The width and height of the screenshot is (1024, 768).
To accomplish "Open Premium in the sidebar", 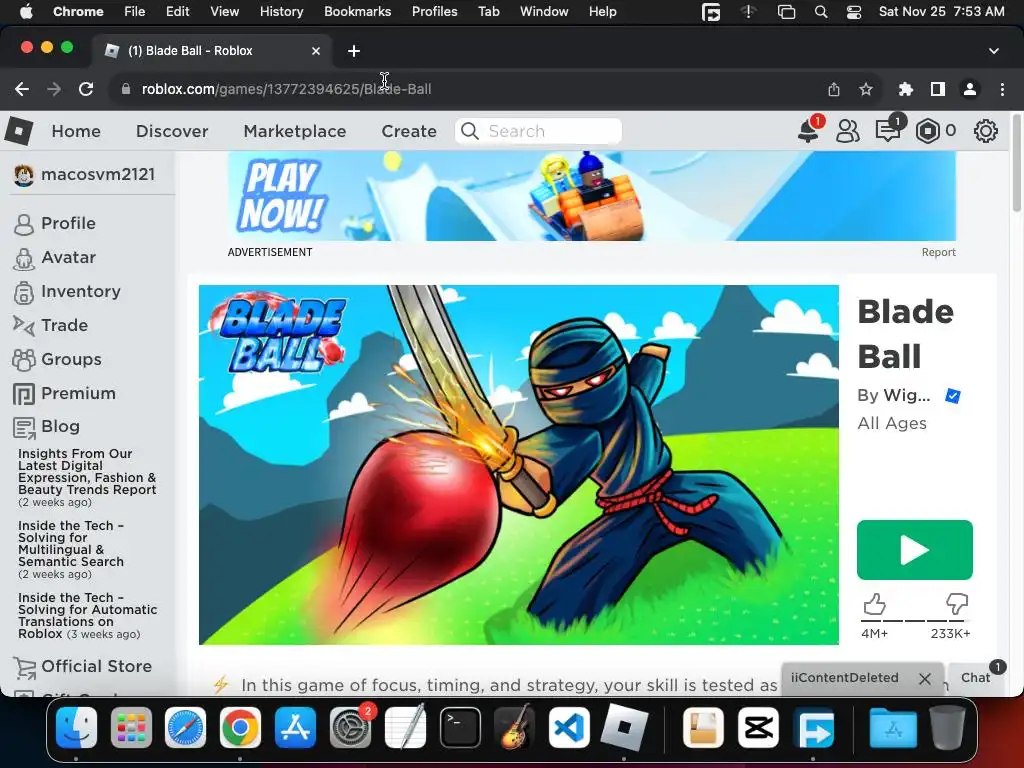I will [65, 393].
